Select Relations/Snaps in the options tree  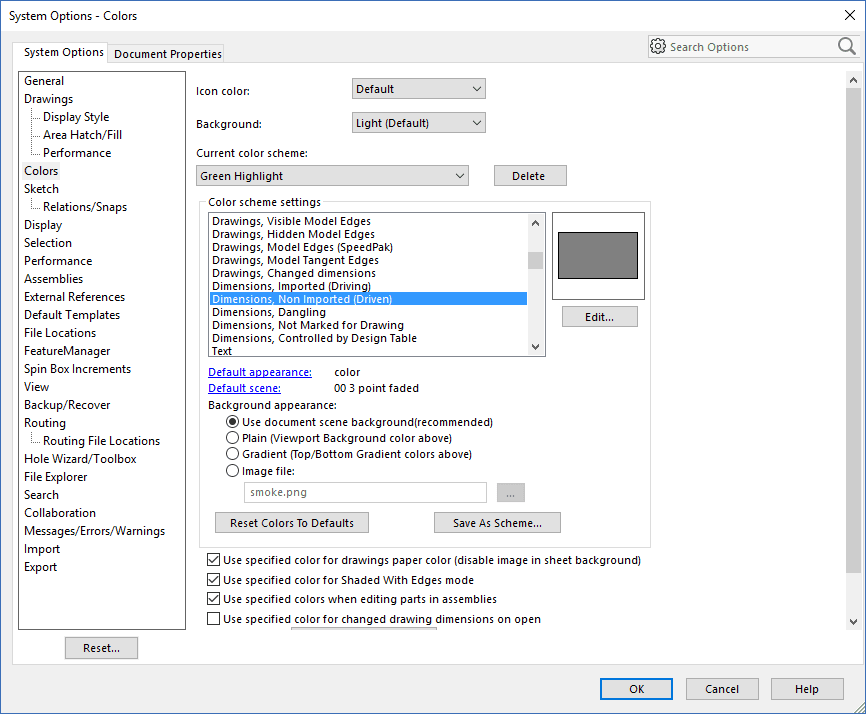click(x=85, y=207)
